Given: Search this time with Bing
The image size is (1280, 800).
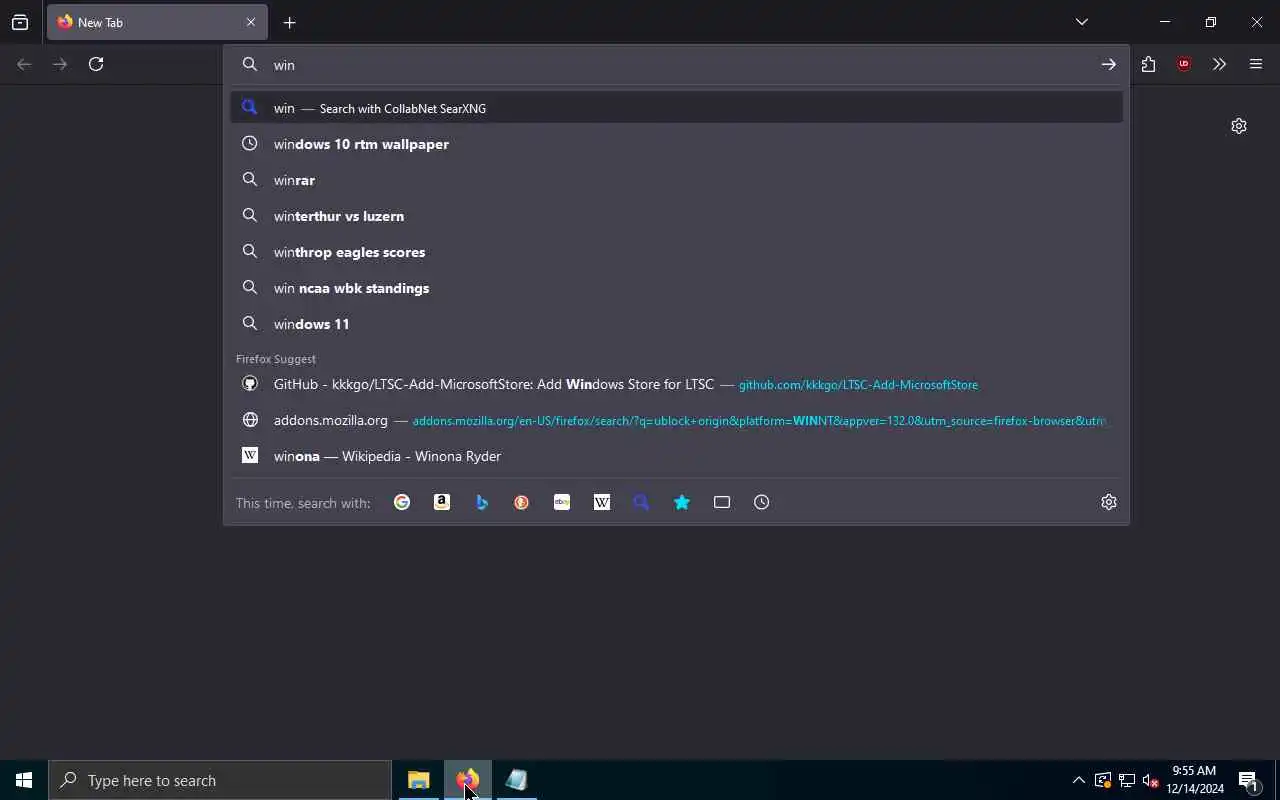Looking at the screenshot, I should pyautogui.click(x=482, y=502).
